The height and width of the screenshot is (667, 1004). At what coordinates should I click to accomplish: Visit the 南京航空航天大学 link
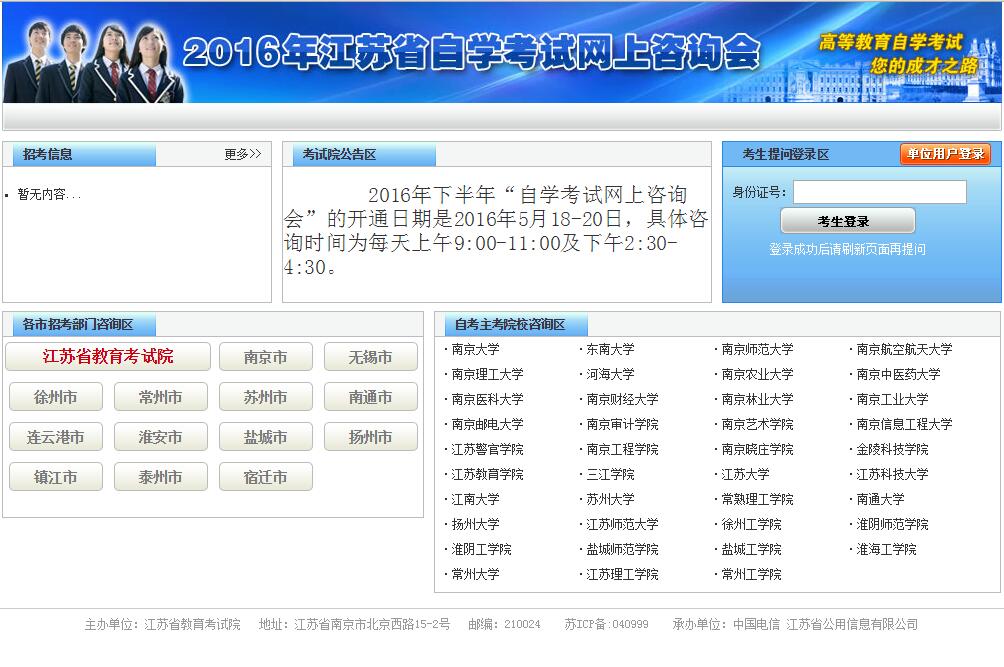click(x=904, y=349)
